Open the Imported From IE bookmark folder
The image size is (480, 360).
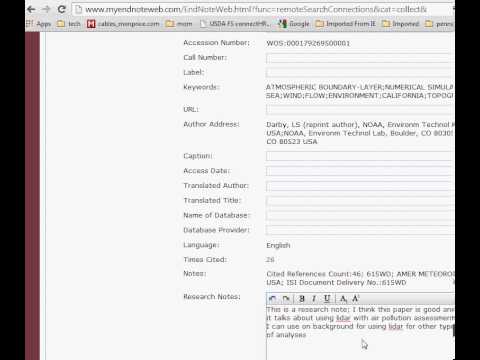(346, 24)
